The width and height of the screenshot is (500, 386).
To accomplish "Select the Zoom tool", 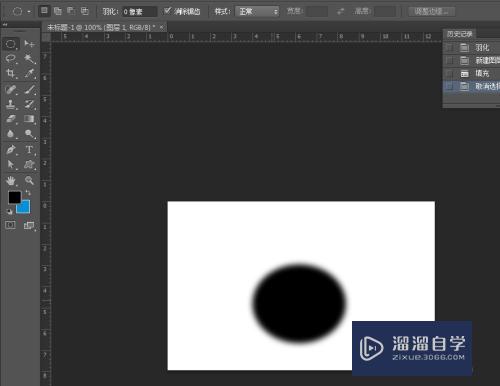I will (29, 181).
